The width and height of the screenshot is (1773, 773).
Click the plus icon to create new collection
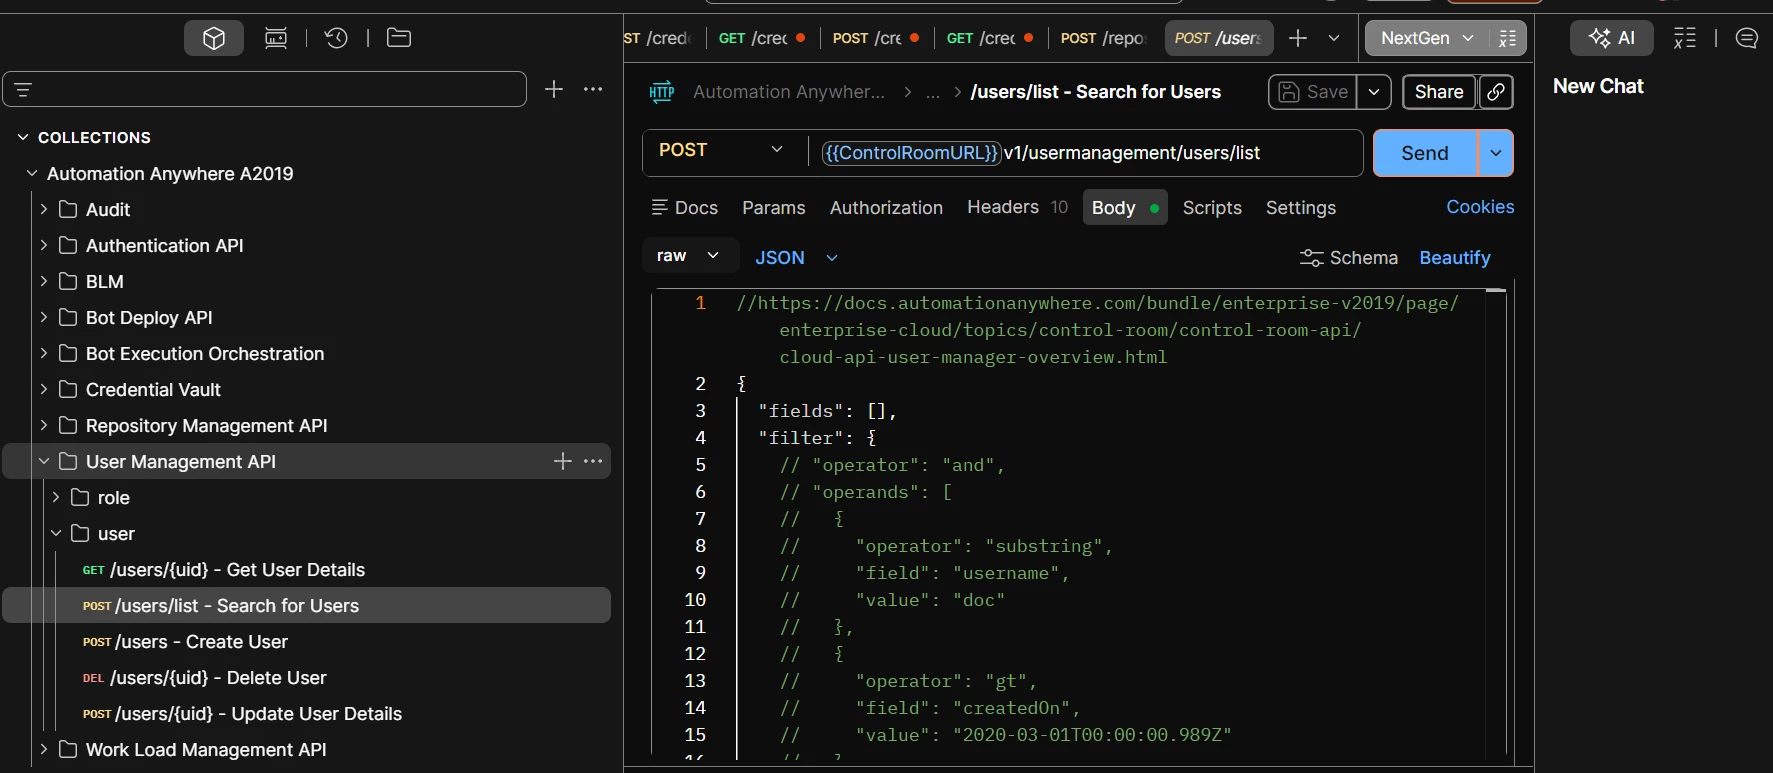click(x=554, y=89)
